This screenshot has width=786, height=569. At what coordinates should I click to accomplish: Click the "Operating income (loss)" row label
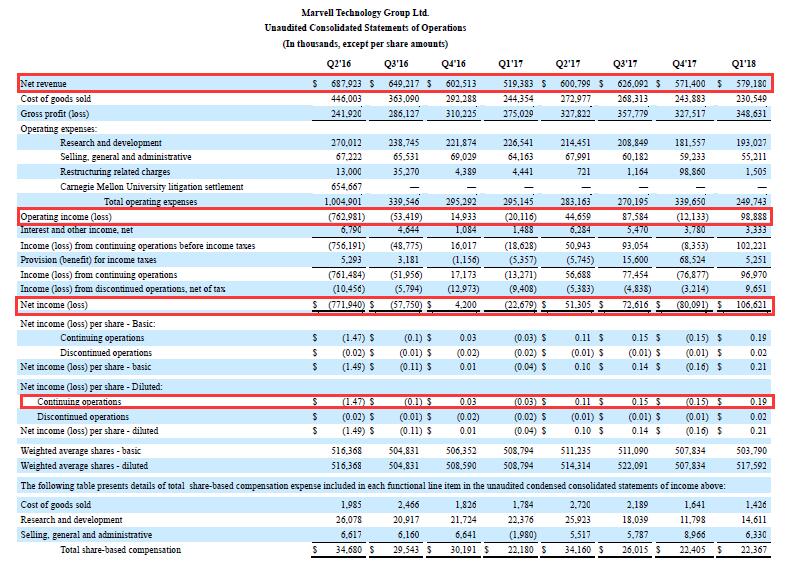(66, 217)
